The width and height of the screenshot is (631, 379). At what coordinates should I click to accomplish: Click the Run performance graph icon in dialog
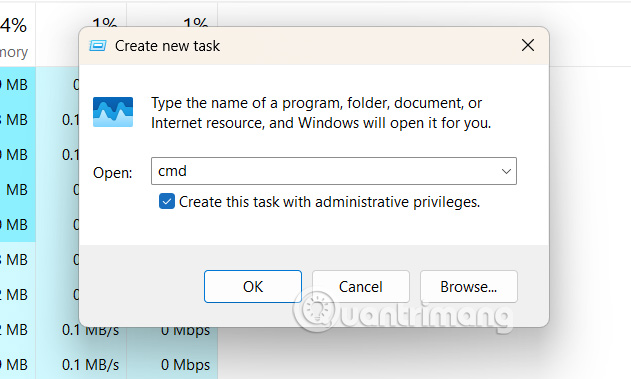pos(113,112)
